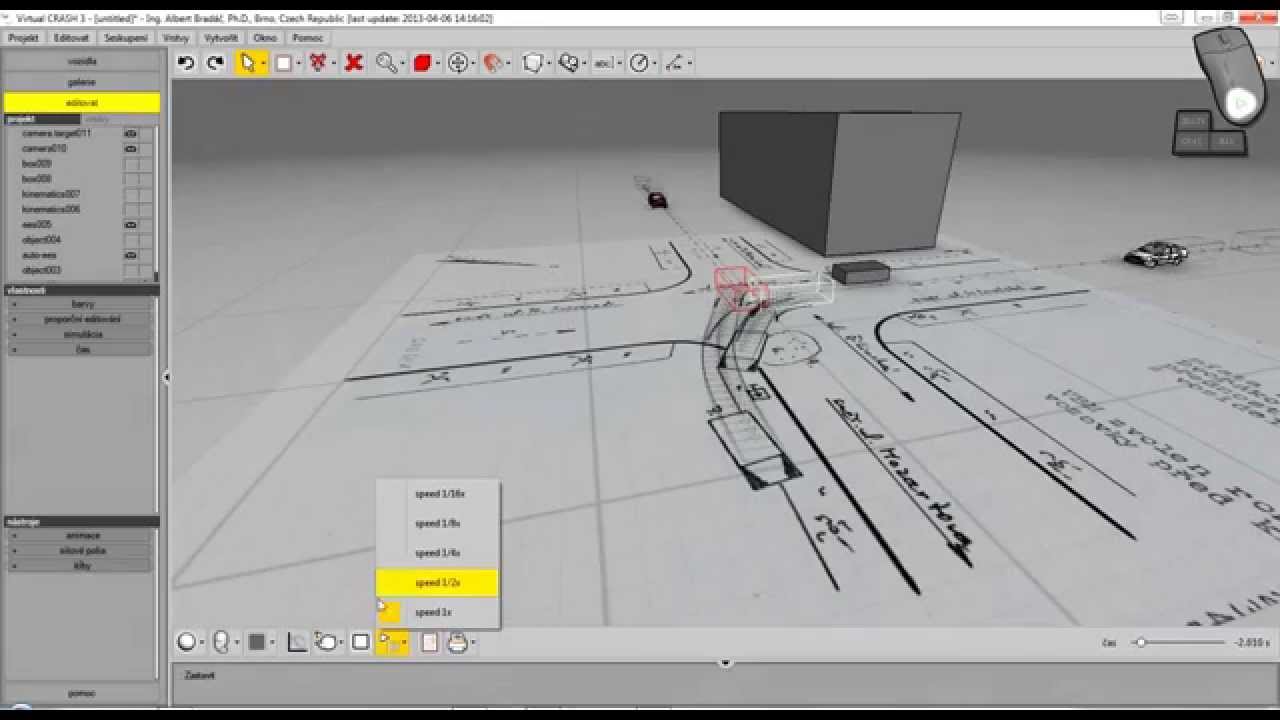Undo the last action with the undo arrow
1280x720 pixels.
(x=186, y=63)
